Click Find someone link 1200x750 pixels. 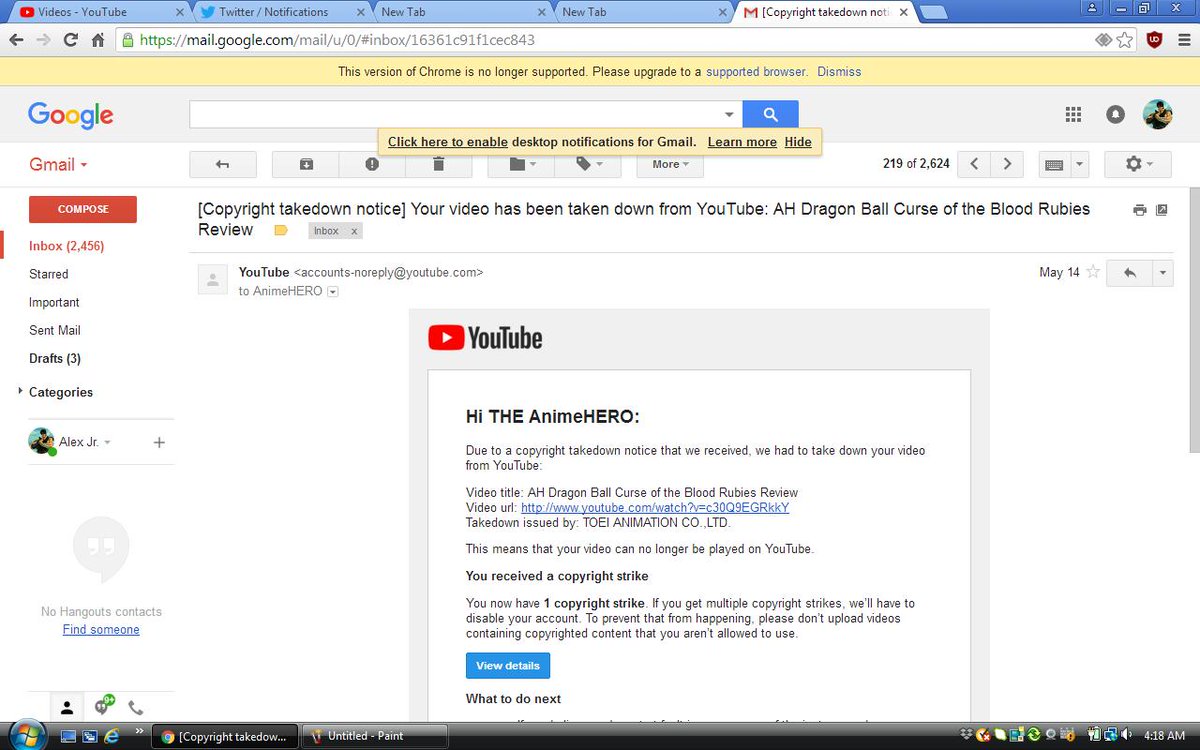pos(101,630)
